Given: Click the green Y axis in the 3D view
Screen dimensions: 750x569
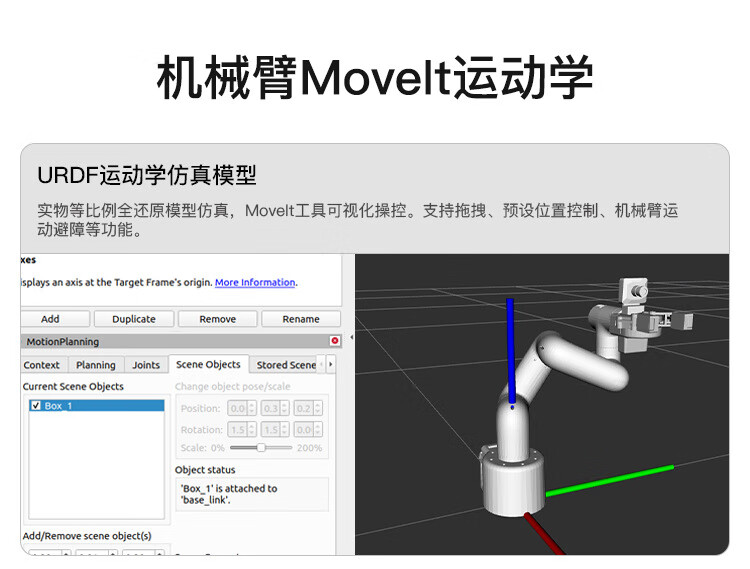Looking at the screenshot, I should coord(610,481).
